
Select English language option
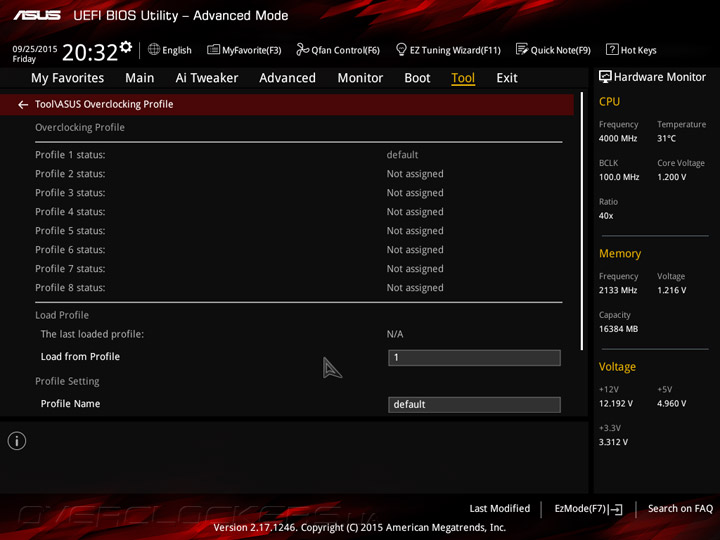(177, 50)
